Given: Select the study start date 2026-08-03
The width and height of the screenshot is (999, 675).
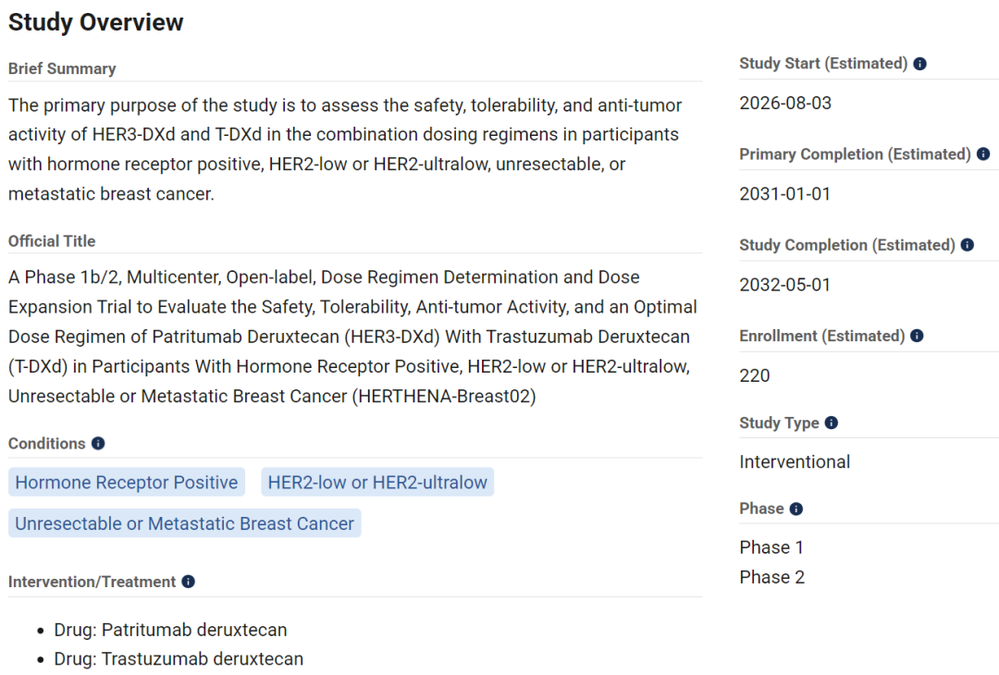Looking at the screenshot, I should coord(785,103).
